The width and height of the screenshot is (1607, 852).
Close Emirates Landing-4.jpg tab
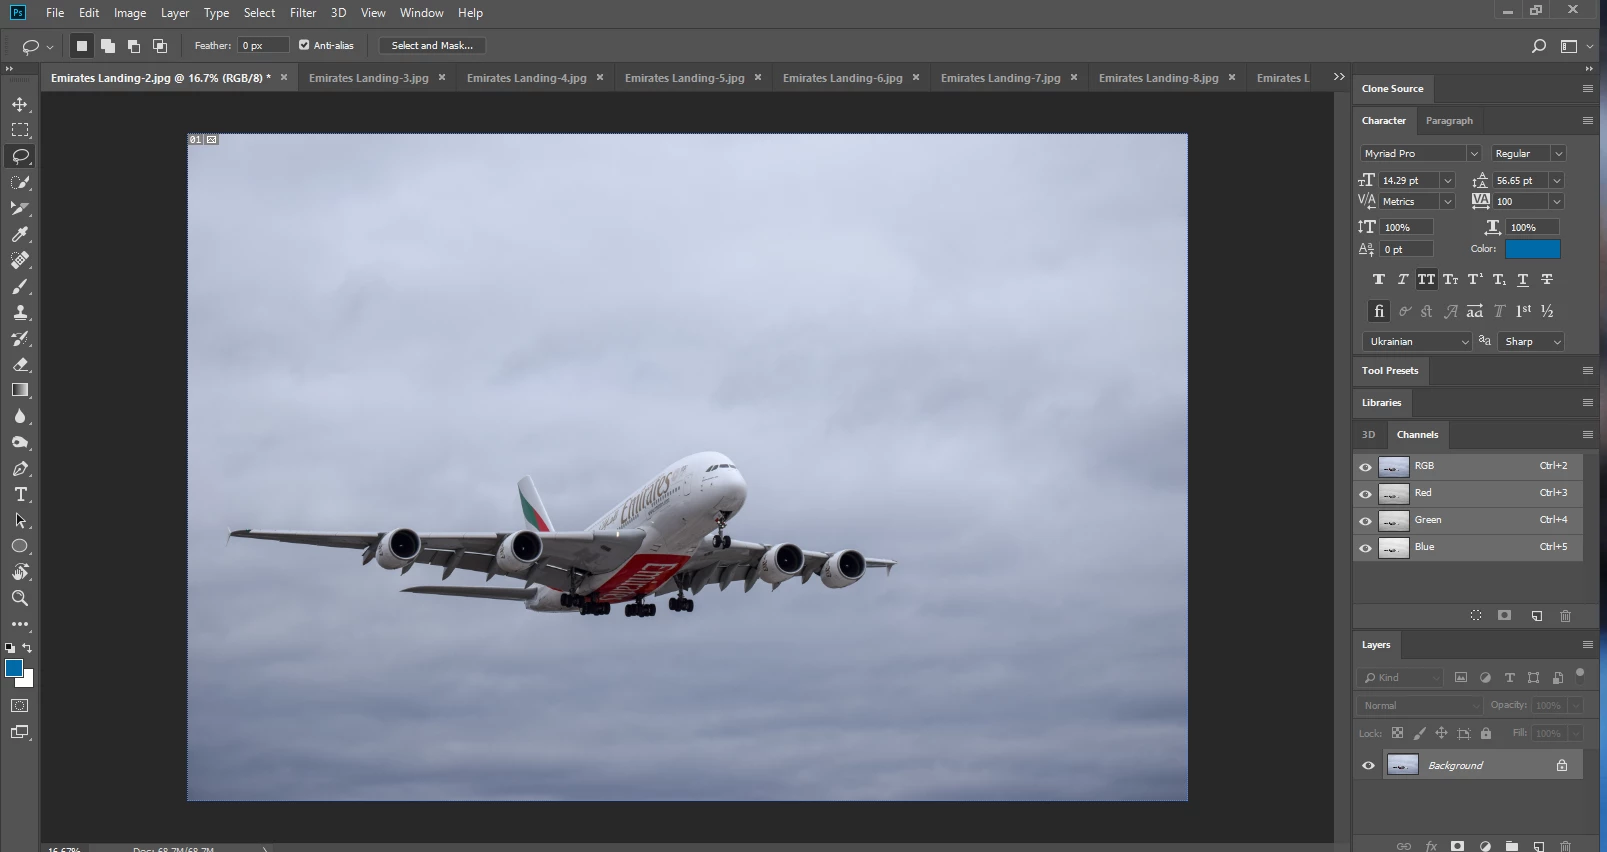tap(600, 77)
